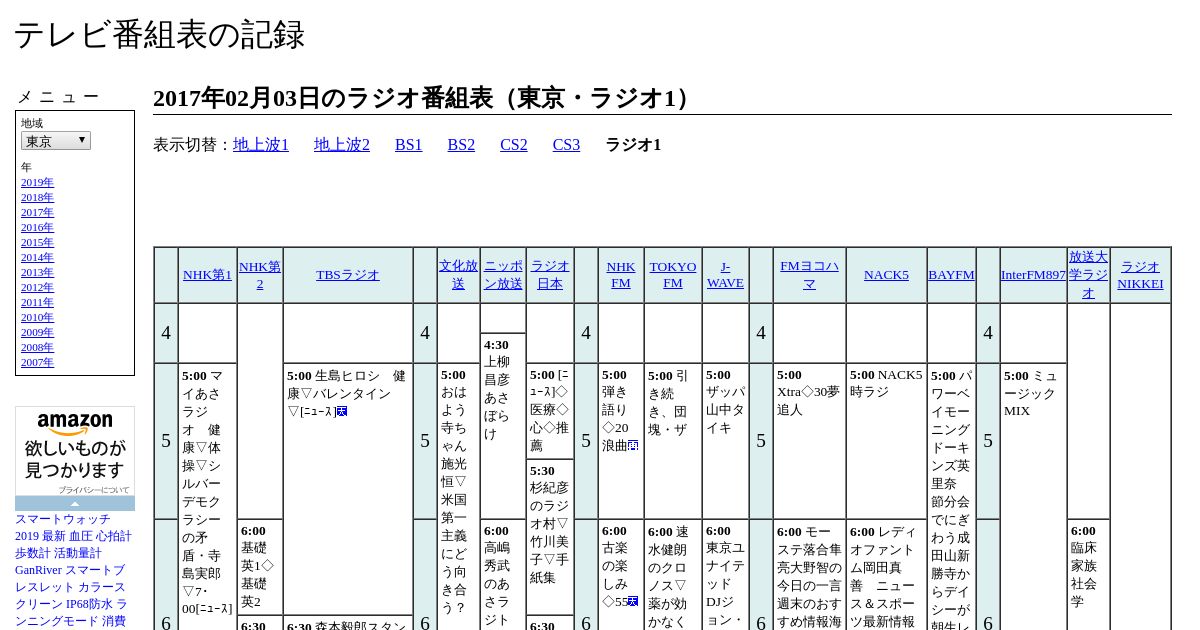The height and width of the screenshot is (630, 1200).
Task: Click the 6:00 基礎英1 program cell
Action: tap(260, 567)
